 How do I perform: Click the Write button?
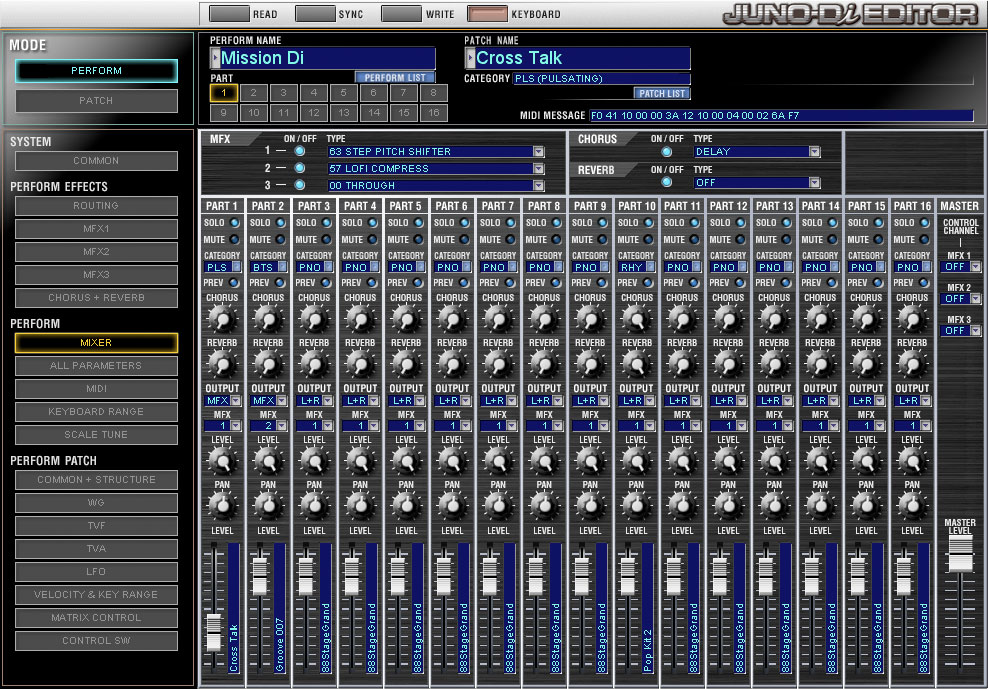click(401, 13)
